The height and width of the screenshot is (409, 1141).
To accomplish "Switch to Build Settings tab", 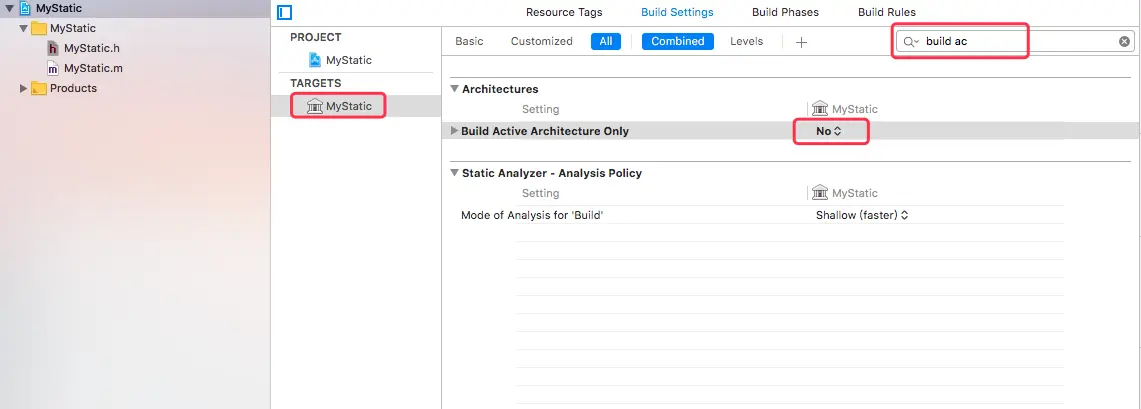I will click(x=677, y=12).
